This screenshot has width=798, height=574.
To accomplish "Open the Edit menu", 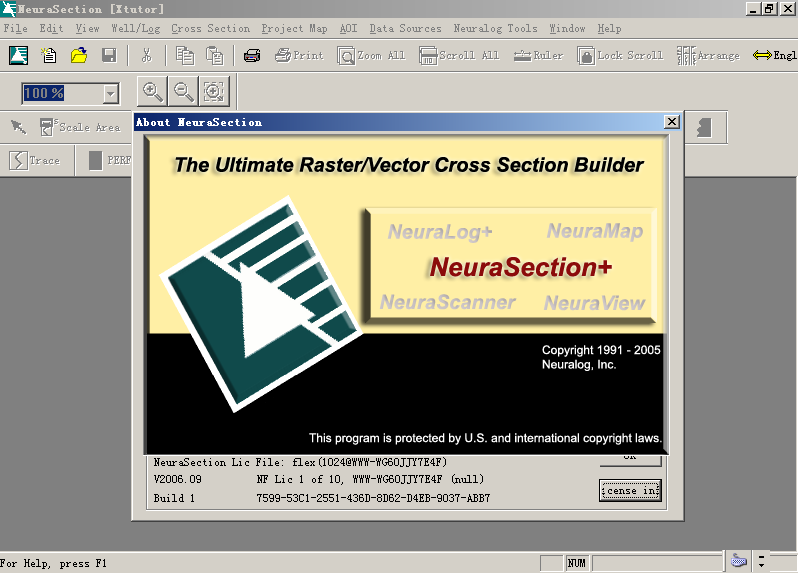I will (x=51, y=28).
